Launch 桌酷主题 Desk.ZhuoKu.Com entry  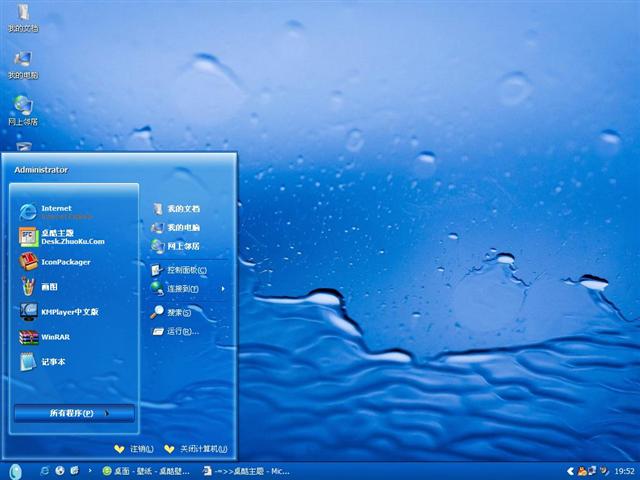[x=61, y=237]
